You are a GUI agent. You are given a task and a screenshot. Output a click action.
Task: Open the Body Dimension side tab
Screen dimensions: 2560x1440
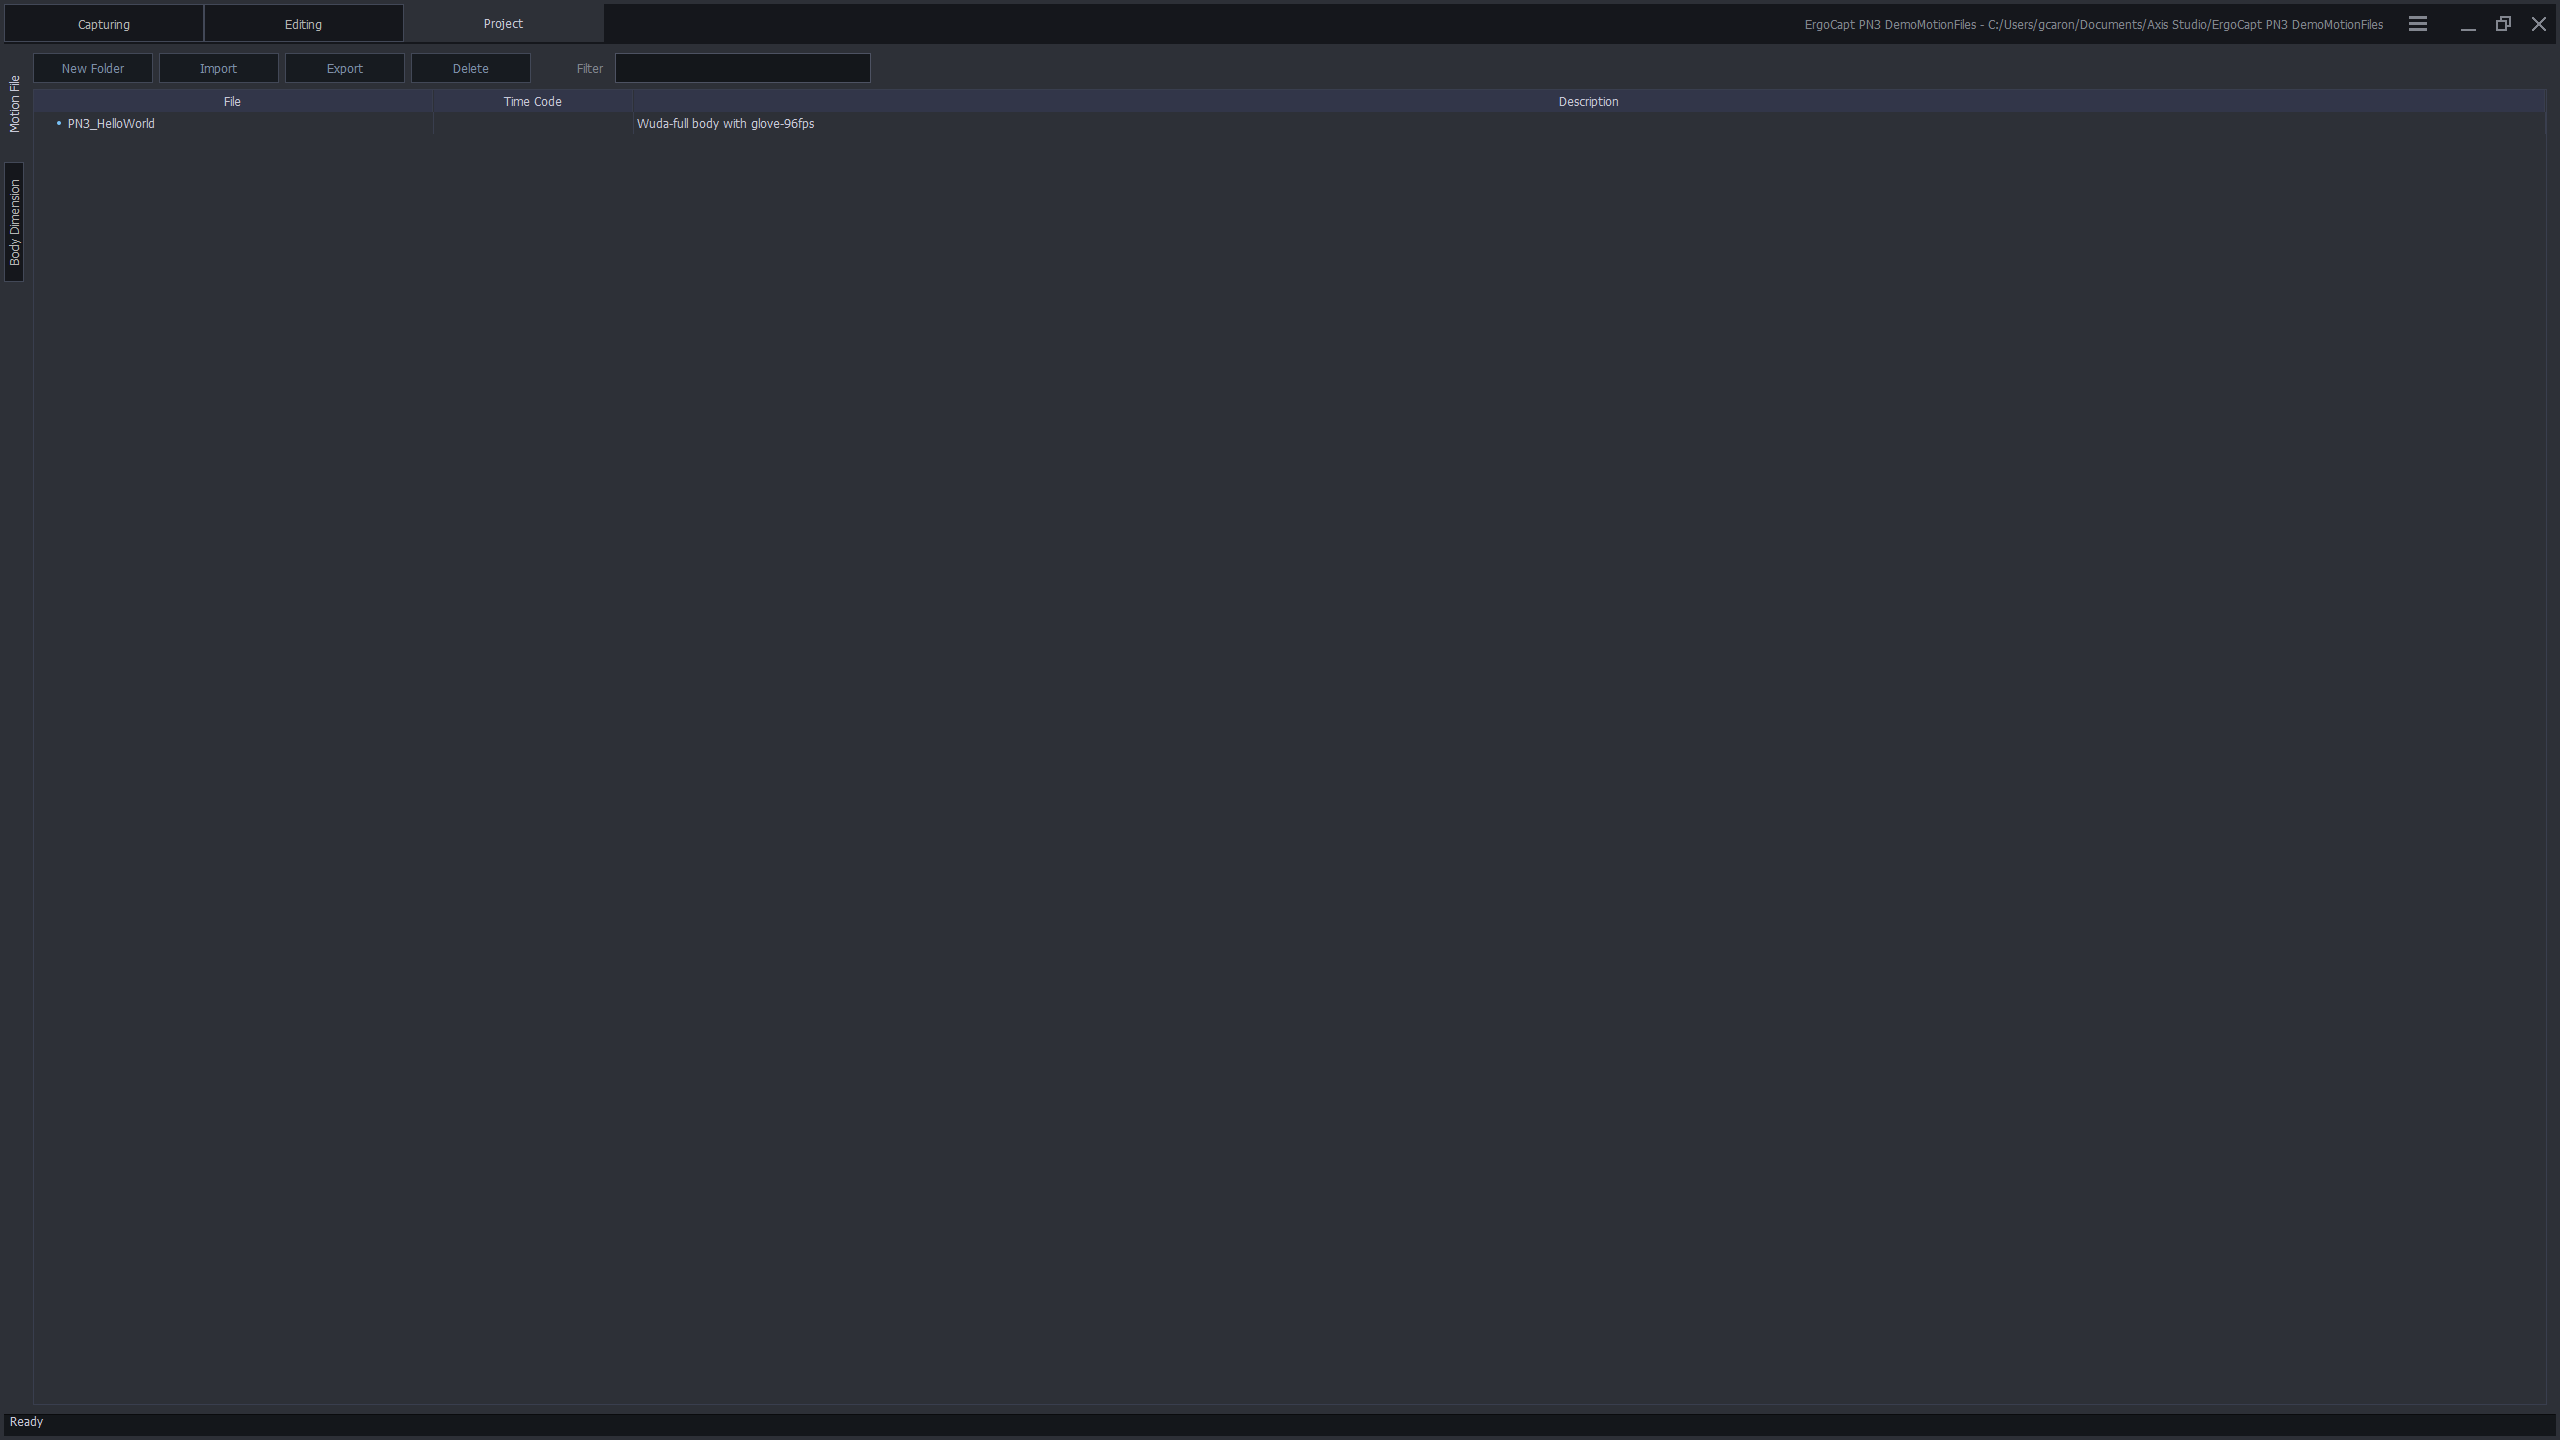[14, 222]
